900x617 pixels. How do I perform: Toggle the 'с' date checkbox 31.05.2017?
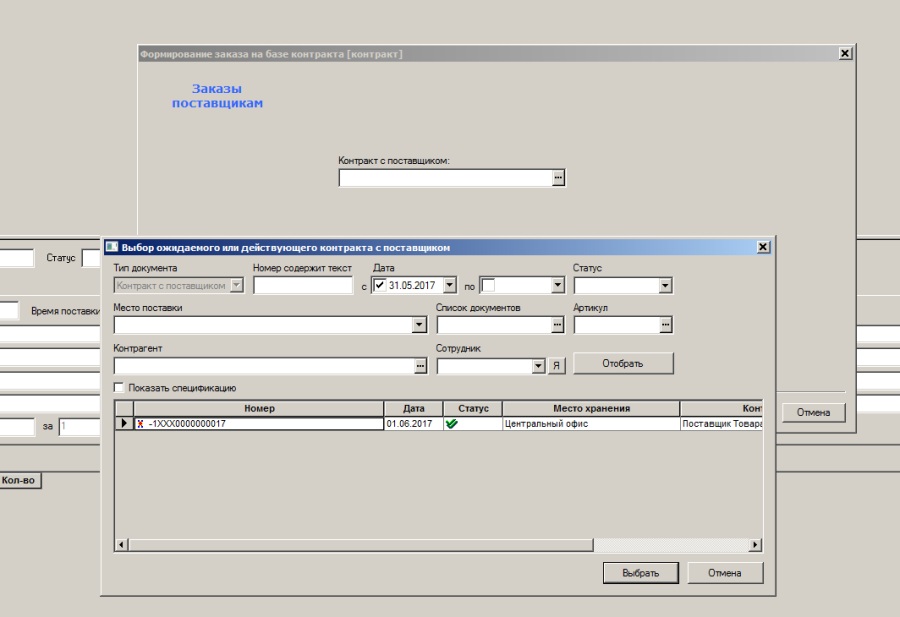coord(379,285)
